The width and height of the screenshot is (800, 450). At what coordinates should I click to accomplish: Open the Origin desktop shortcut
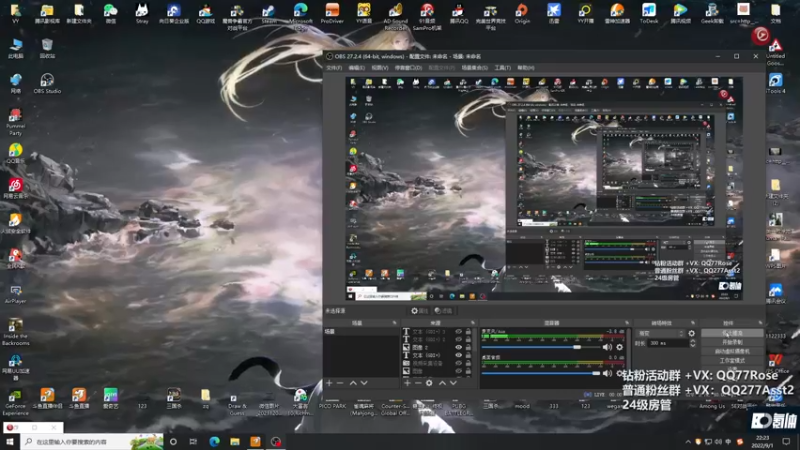pos(522,13)
